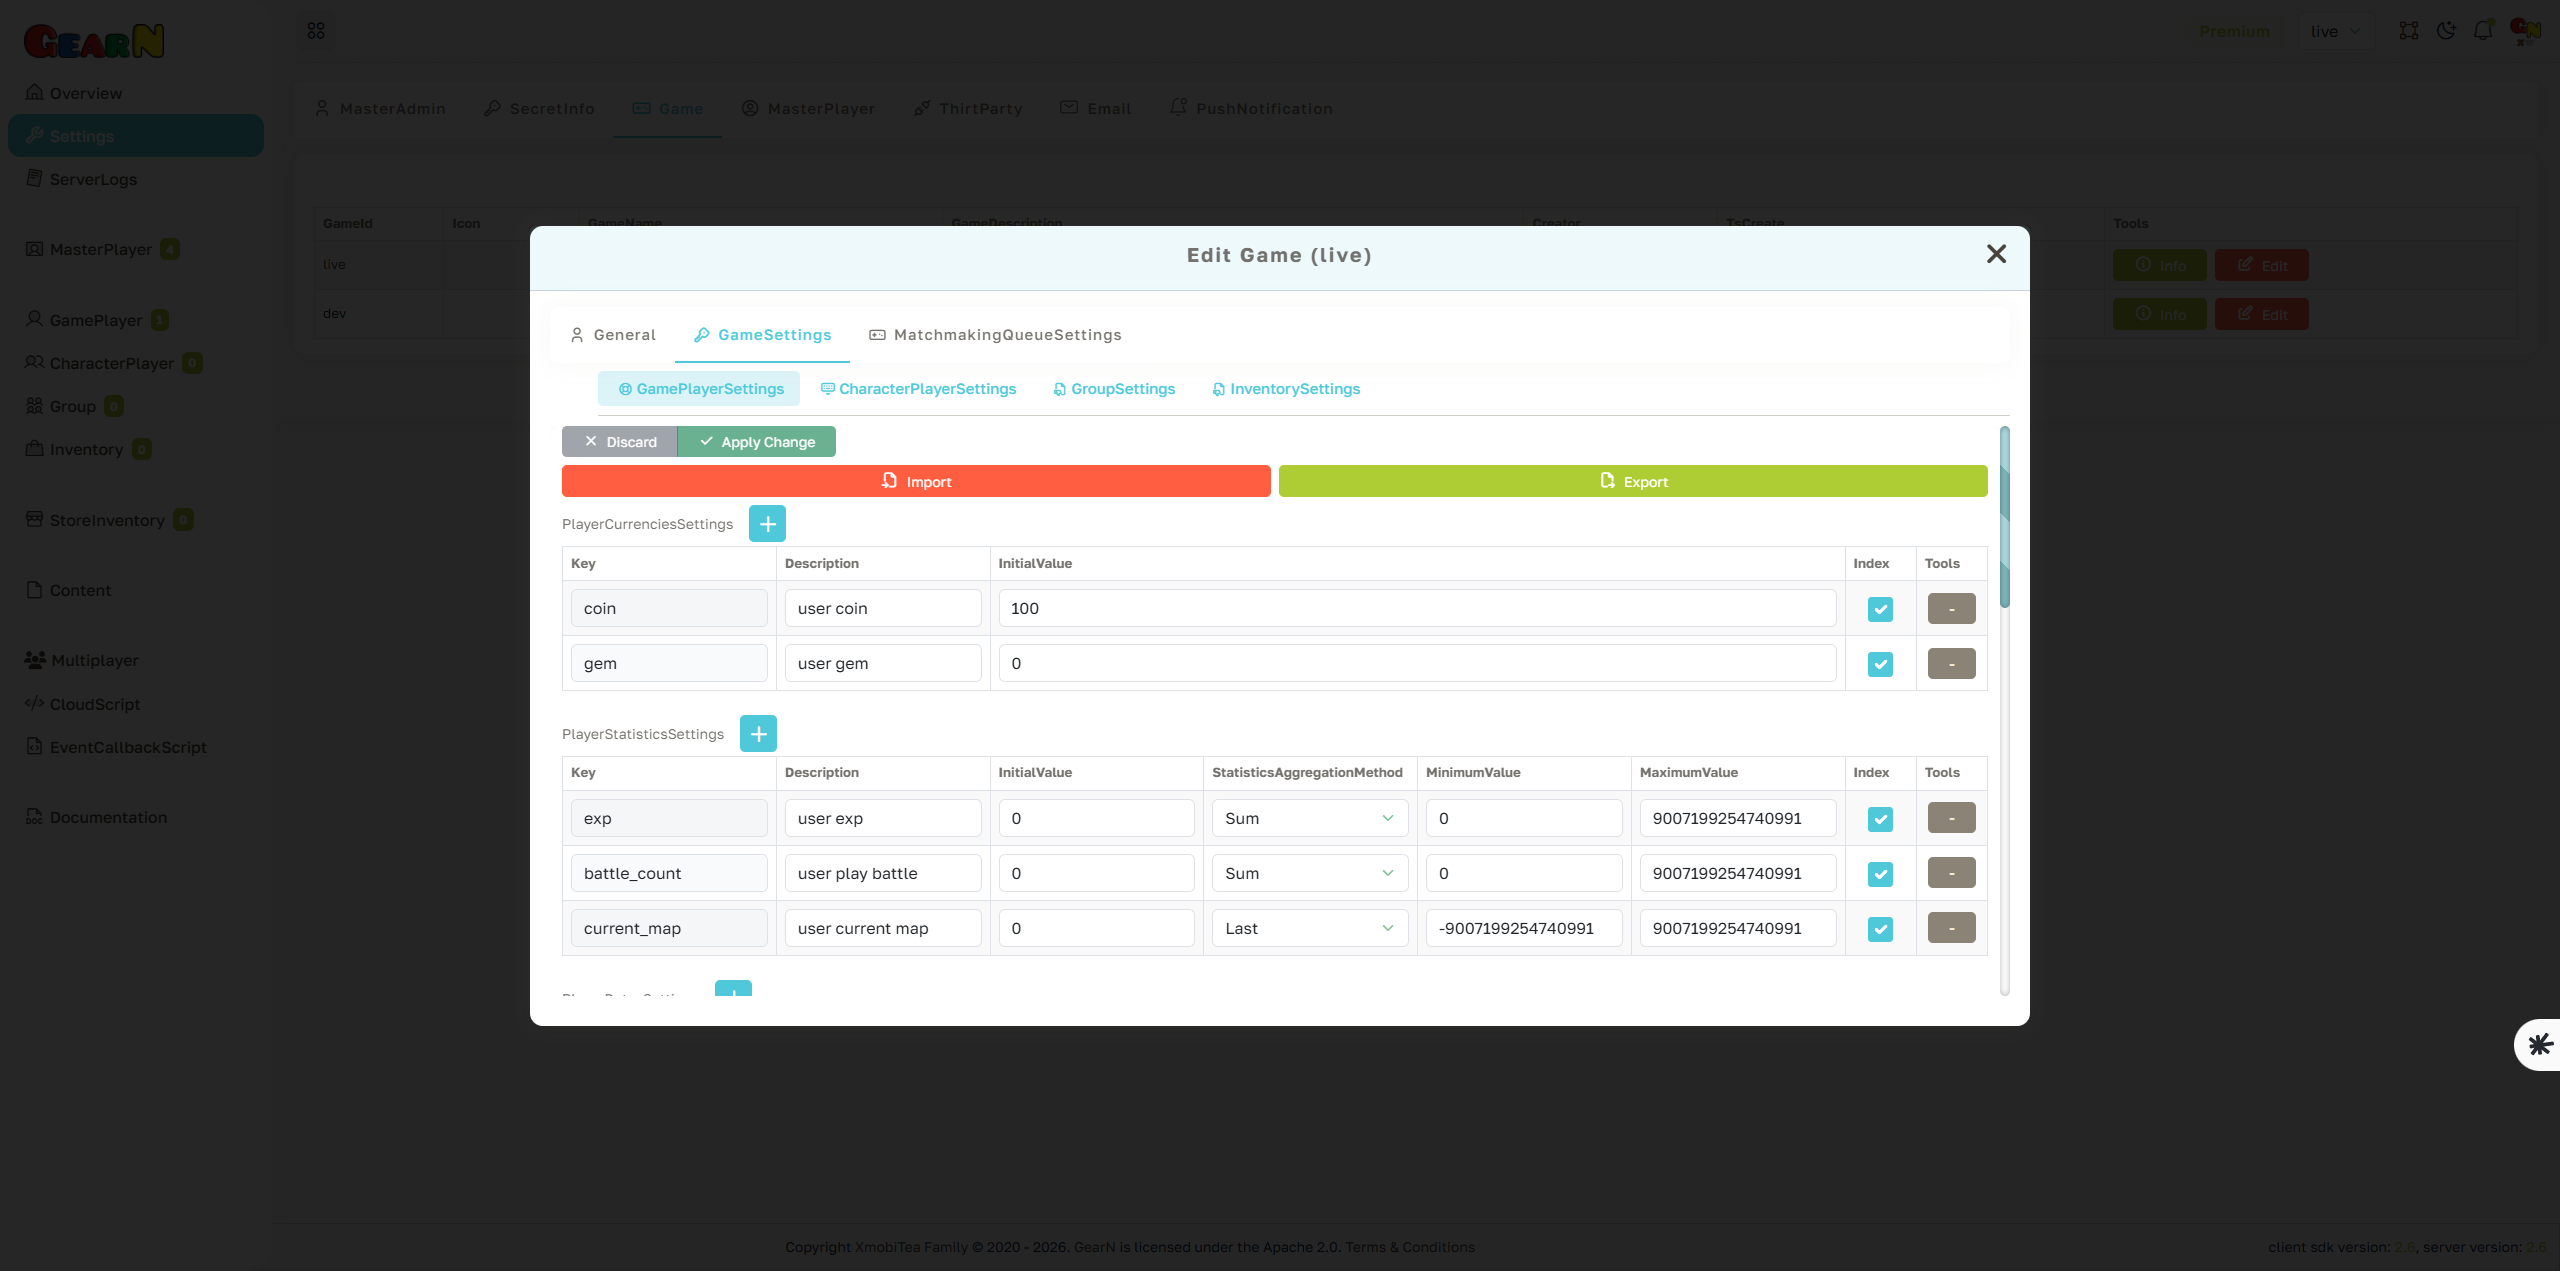Toggle the Index checkbox for the coin currency
2560x1271 pixels.
click(1880, 609)
